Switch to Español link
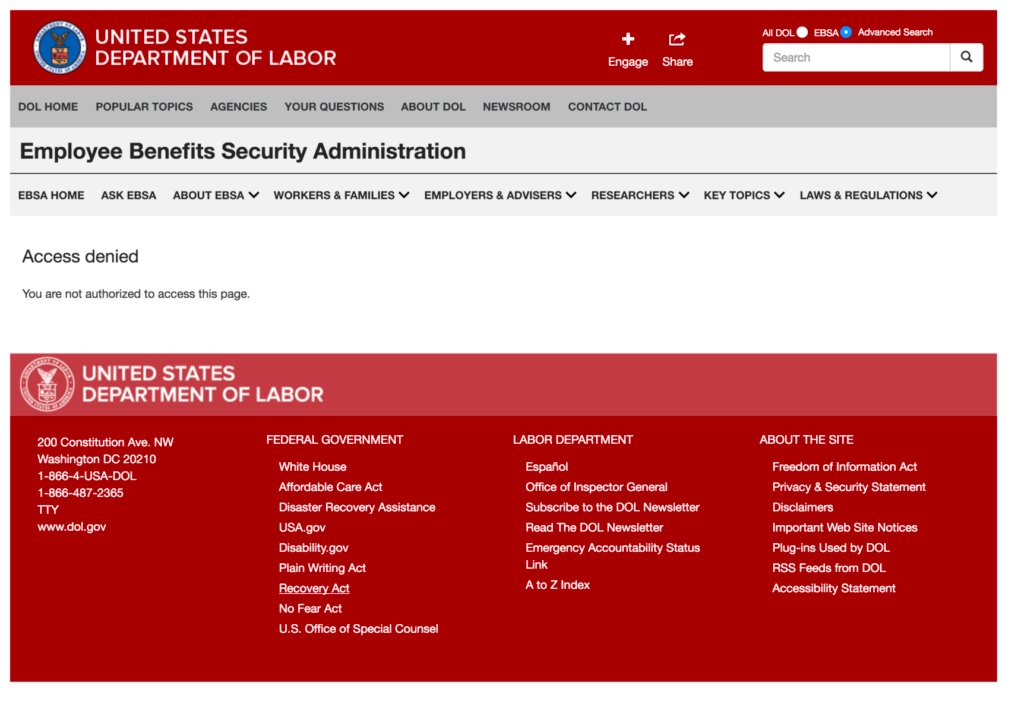 (547, 467)
